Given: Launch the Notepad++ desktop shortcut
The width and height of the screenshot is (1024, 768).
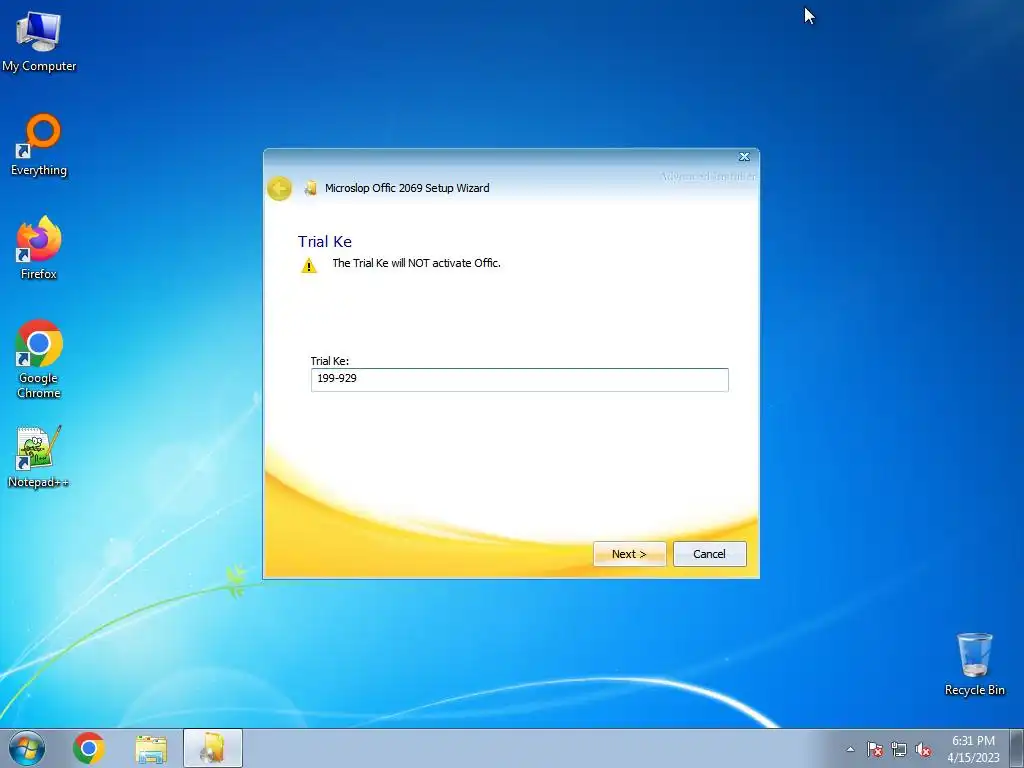Looking at the screenshot, I should point(39,457).
